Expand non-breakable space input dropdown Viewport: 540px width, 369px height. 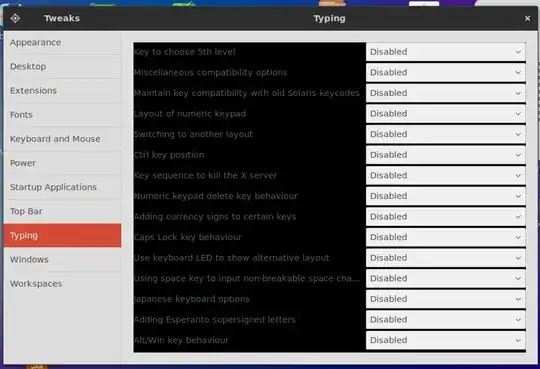tap(446, 278)
